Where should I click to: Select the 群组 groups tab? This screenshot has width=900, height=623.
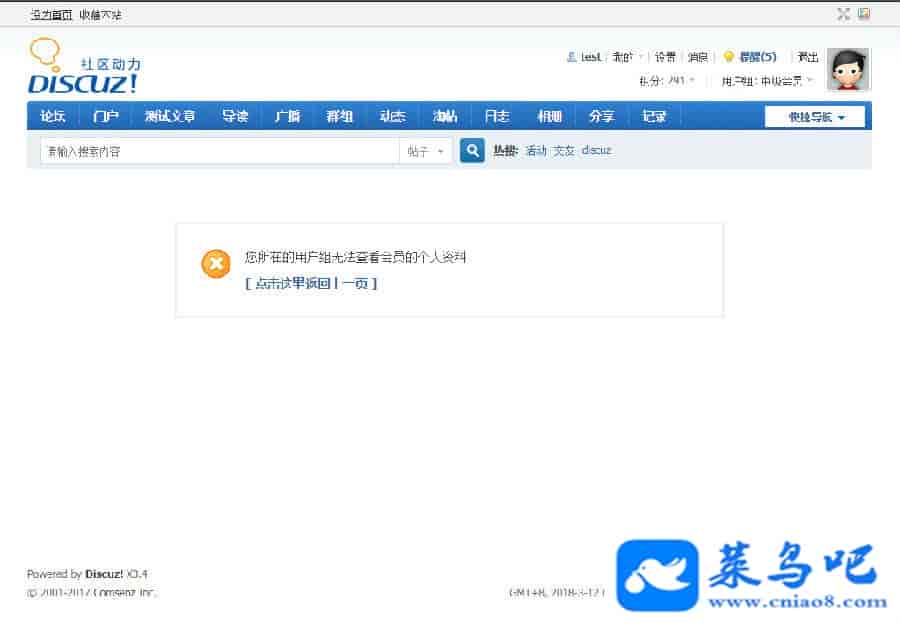pyautogui.click(x=339, y=116)
